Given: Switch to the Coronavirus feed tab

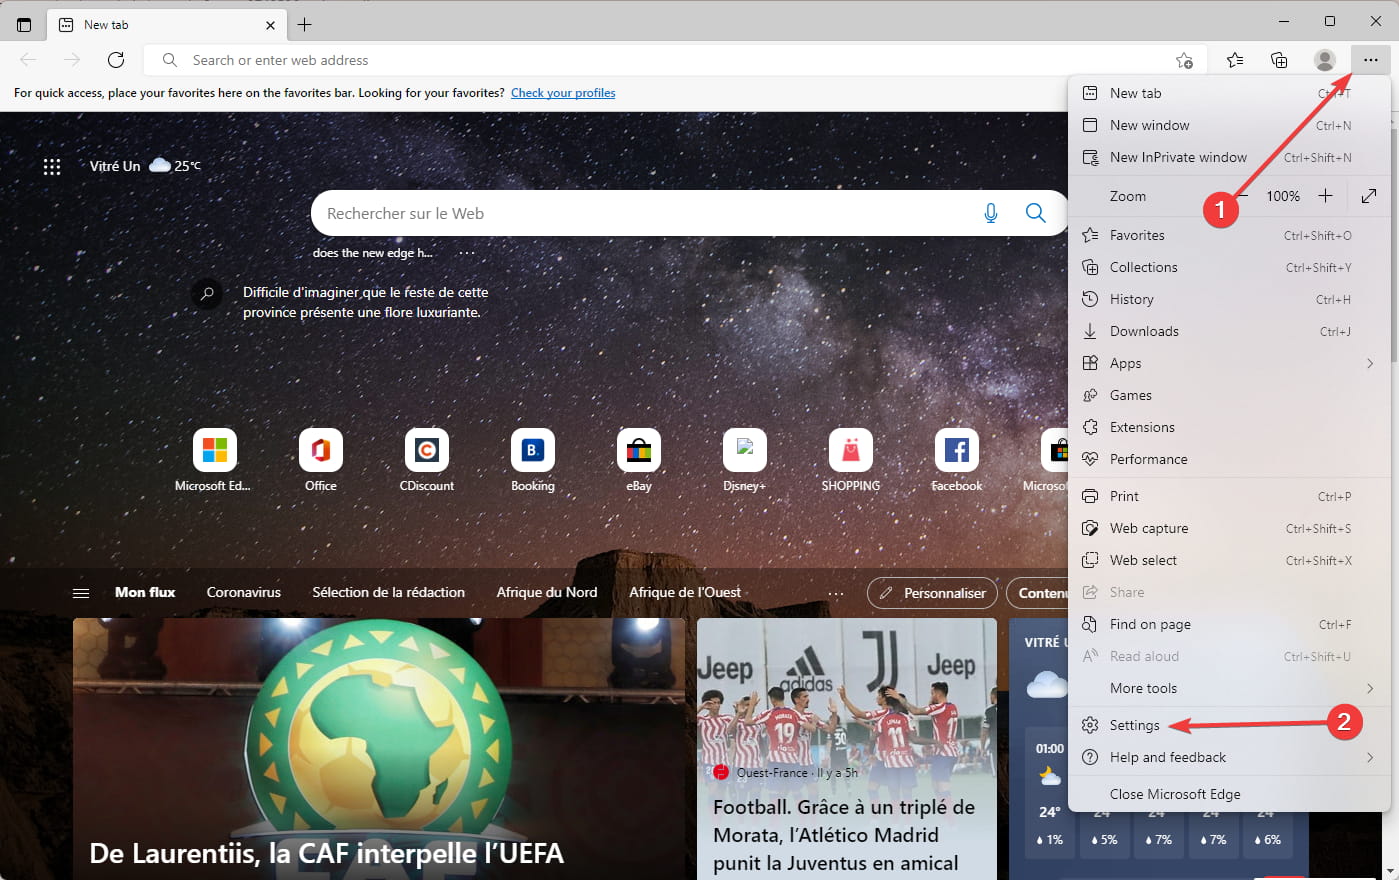Looking at the screenshot, I should 244,592.
